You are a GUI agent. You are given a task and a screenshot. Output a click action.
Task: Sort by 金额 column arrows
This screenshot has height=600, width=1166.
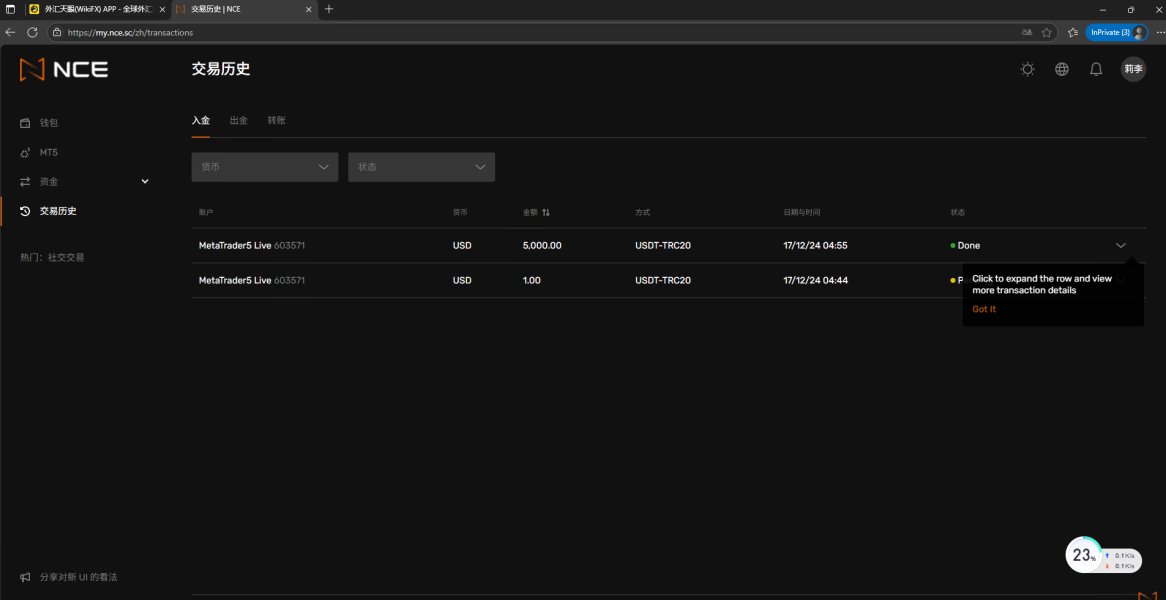coord(546,213)
